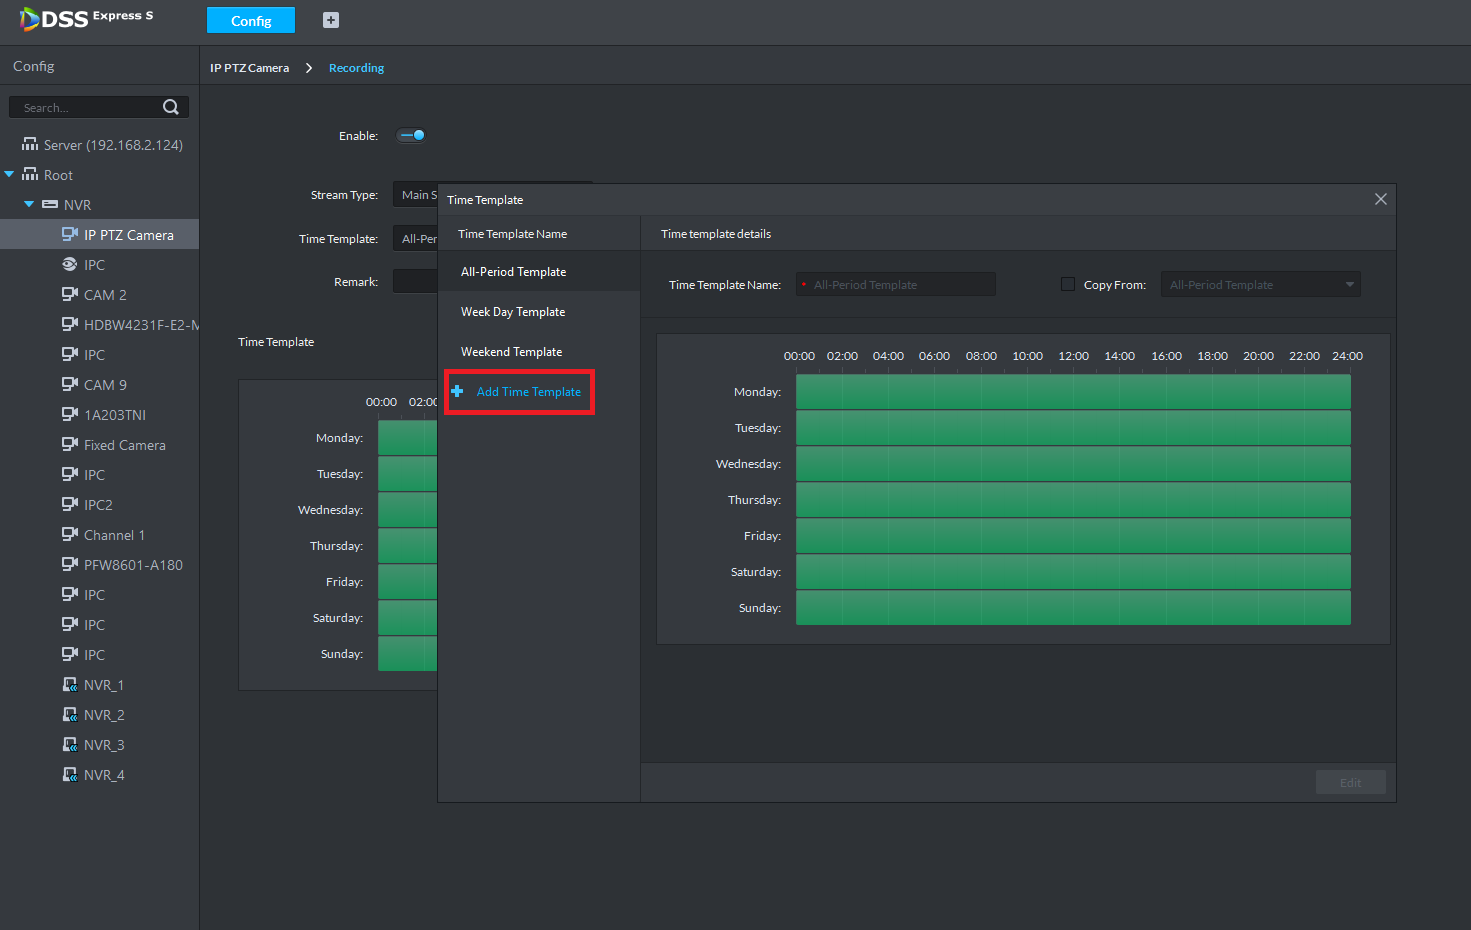Collapse the NVR tree node
This screenshot has height=930, width=1471.
pyautogui.click(x=29, y=204)
